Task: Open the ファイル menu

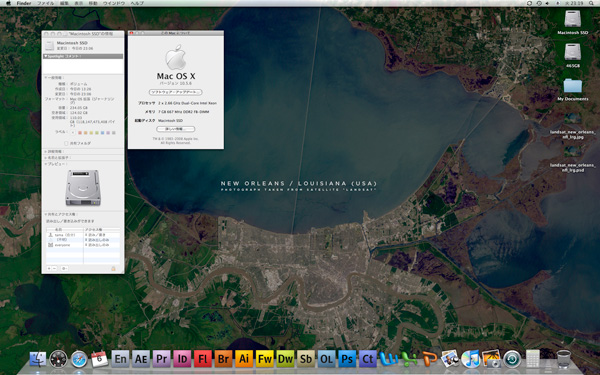Action: tap(45, 3)
